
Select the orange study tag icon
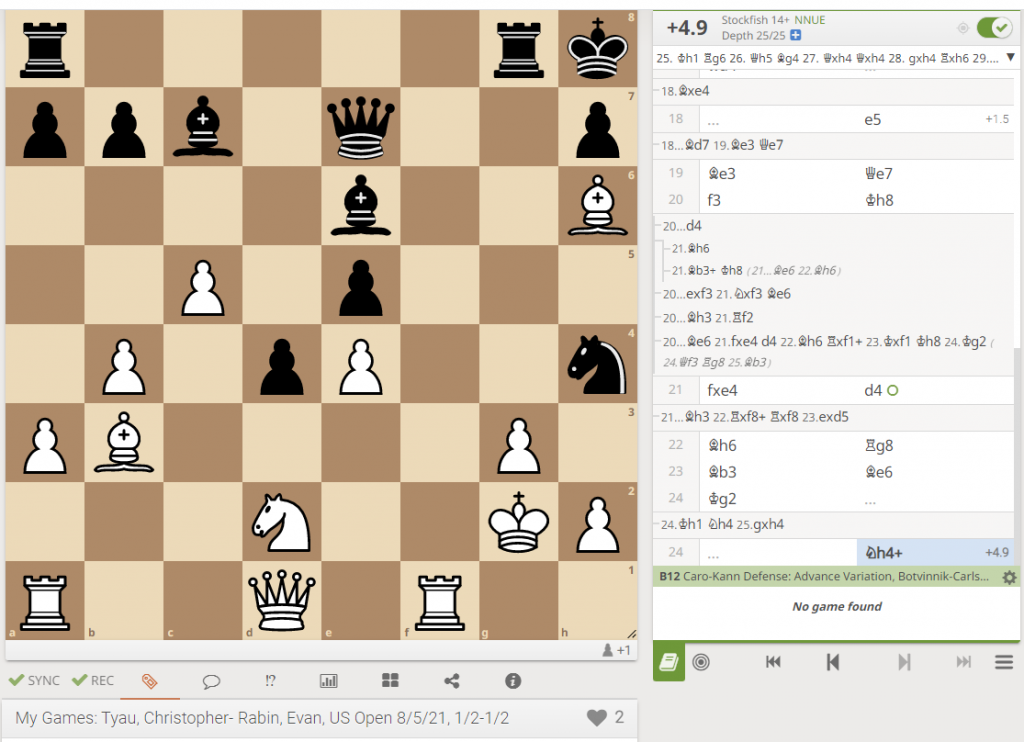[152, 681]
